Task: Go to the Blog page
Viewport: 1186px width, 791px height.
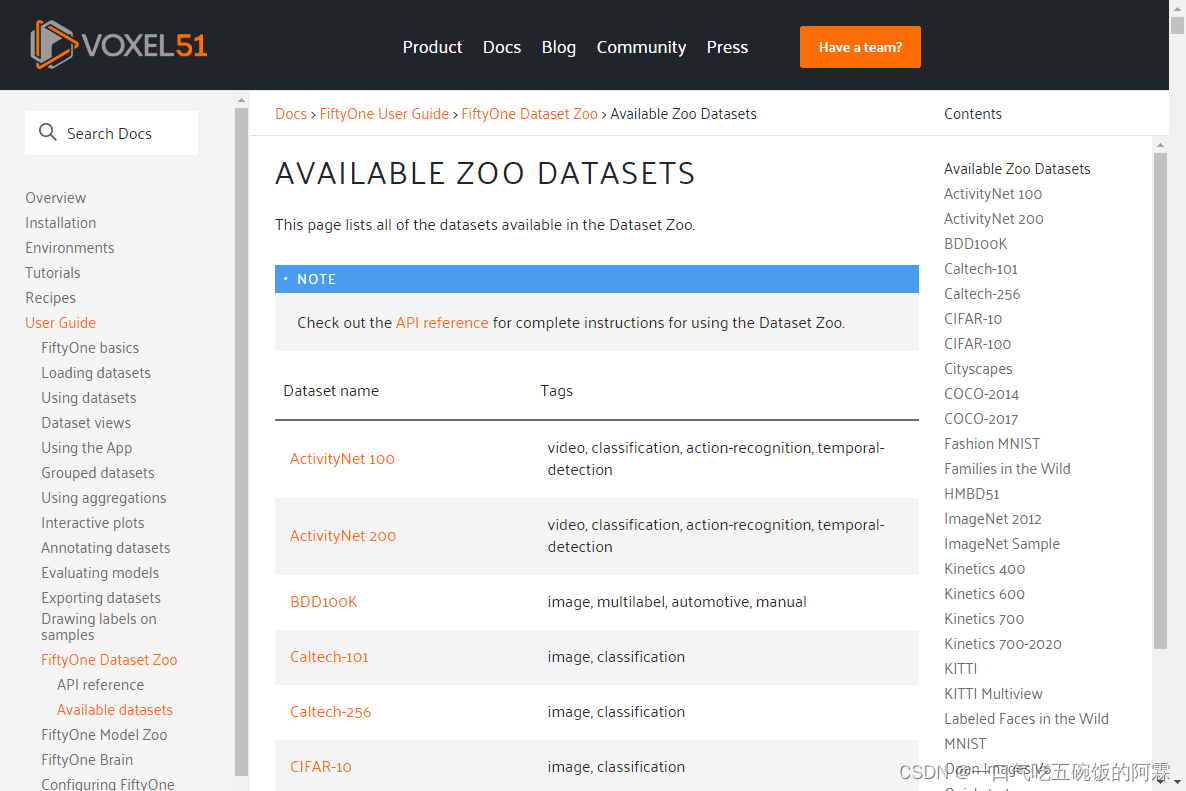Action: (x=558, y=47)
